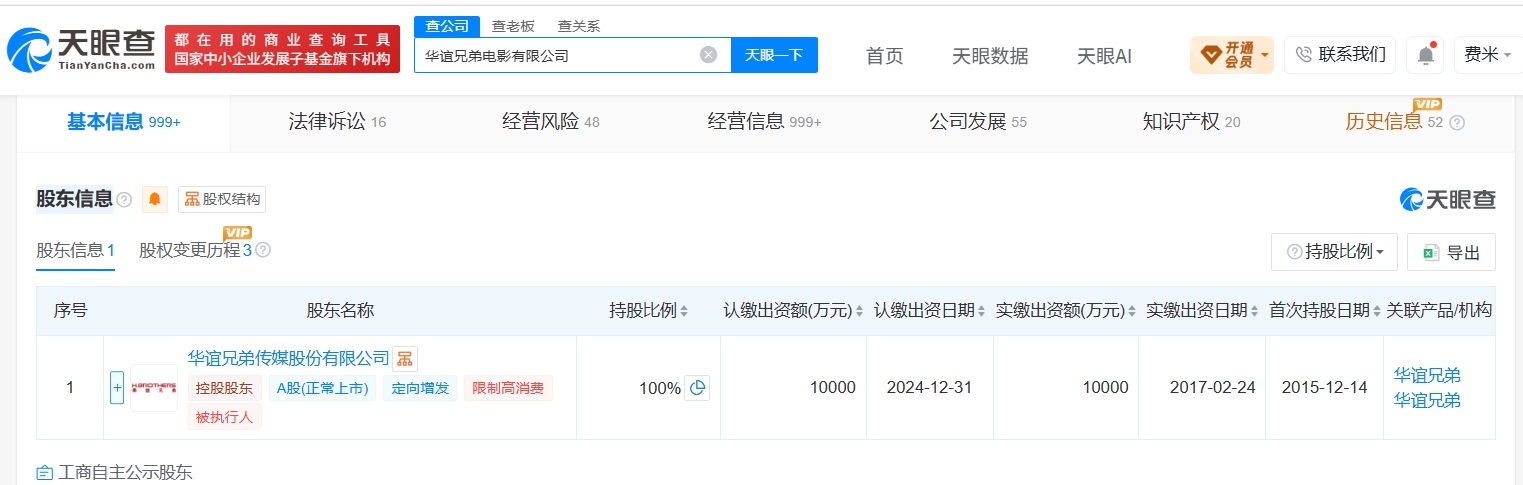This screenshot has width=1523, height=485.
Task: Open the 费米 user account dropdown
Action: point(1488,54)
